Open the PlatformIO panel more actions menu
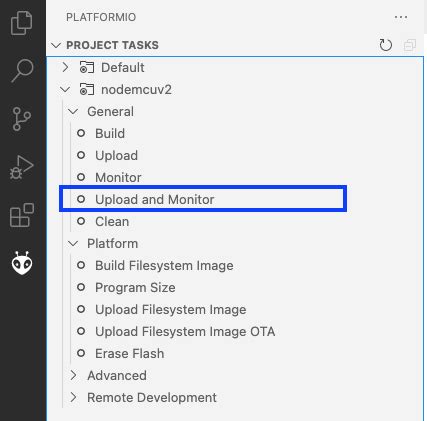This screenshot has height=421, width=427. click(401, 17)
